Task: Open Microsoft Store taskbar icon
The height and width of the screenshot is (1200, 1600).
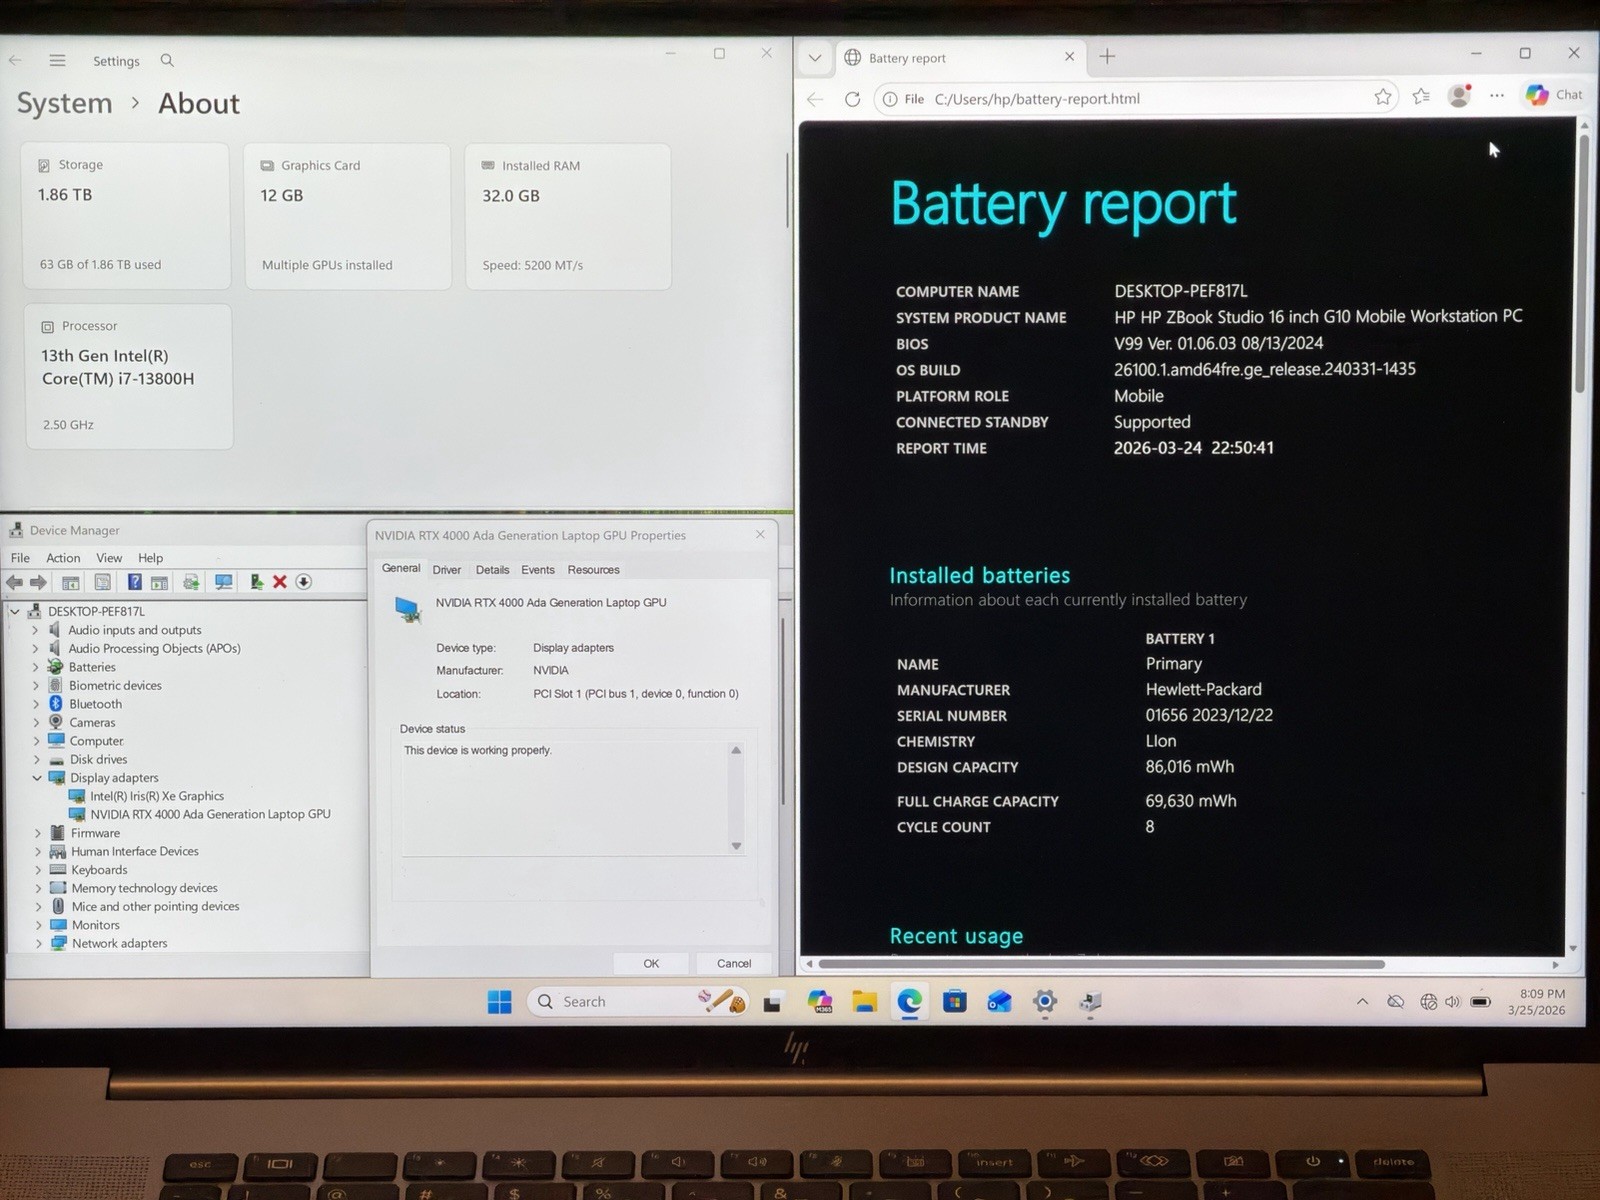Action: [955, 1001]
